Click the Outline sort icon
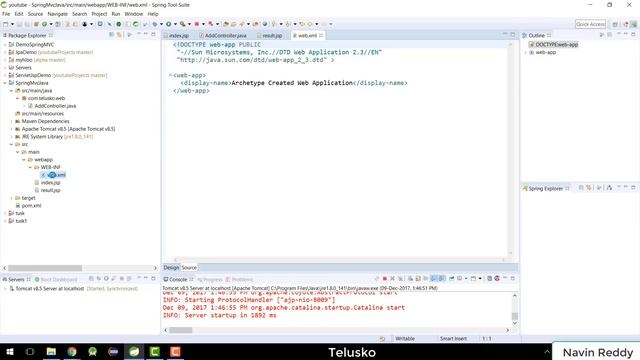 point(602,35)
